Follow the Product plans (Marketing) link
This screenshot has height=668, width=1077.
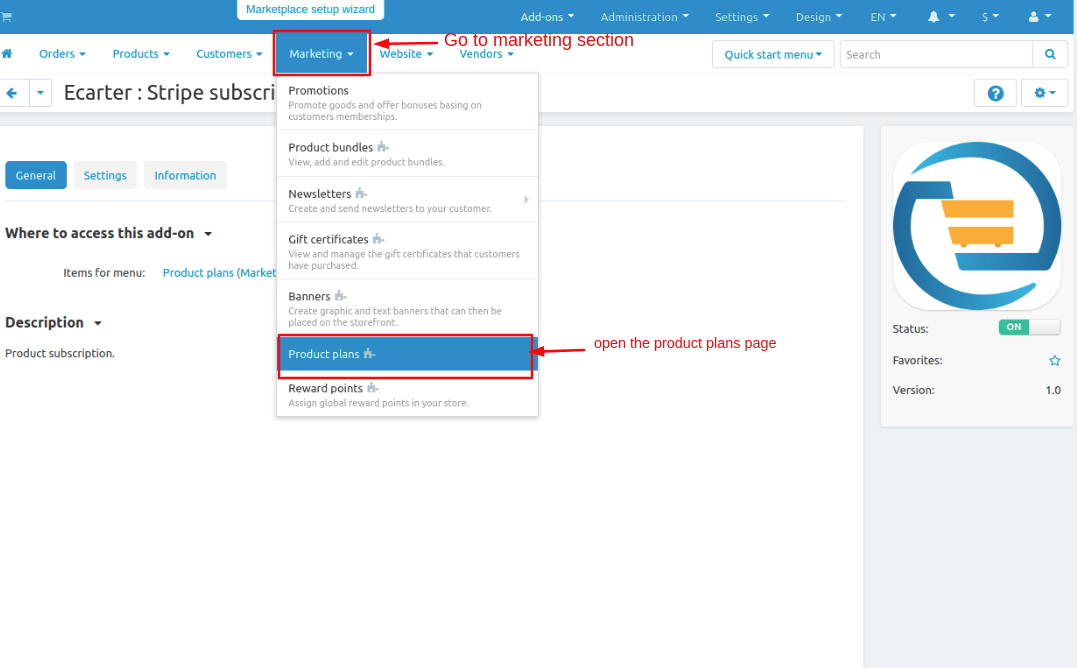219,273
